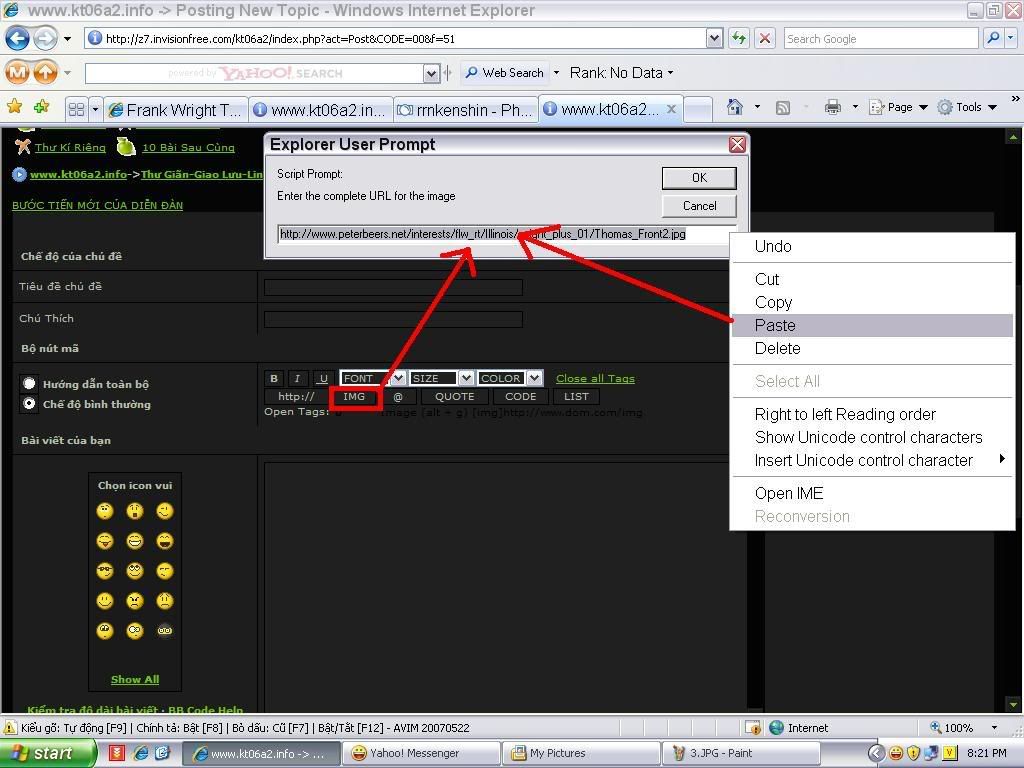Click Cancel in Explorer User Prompt
1024x768 pixels.
pyautogui.click(x=699, y=206)
